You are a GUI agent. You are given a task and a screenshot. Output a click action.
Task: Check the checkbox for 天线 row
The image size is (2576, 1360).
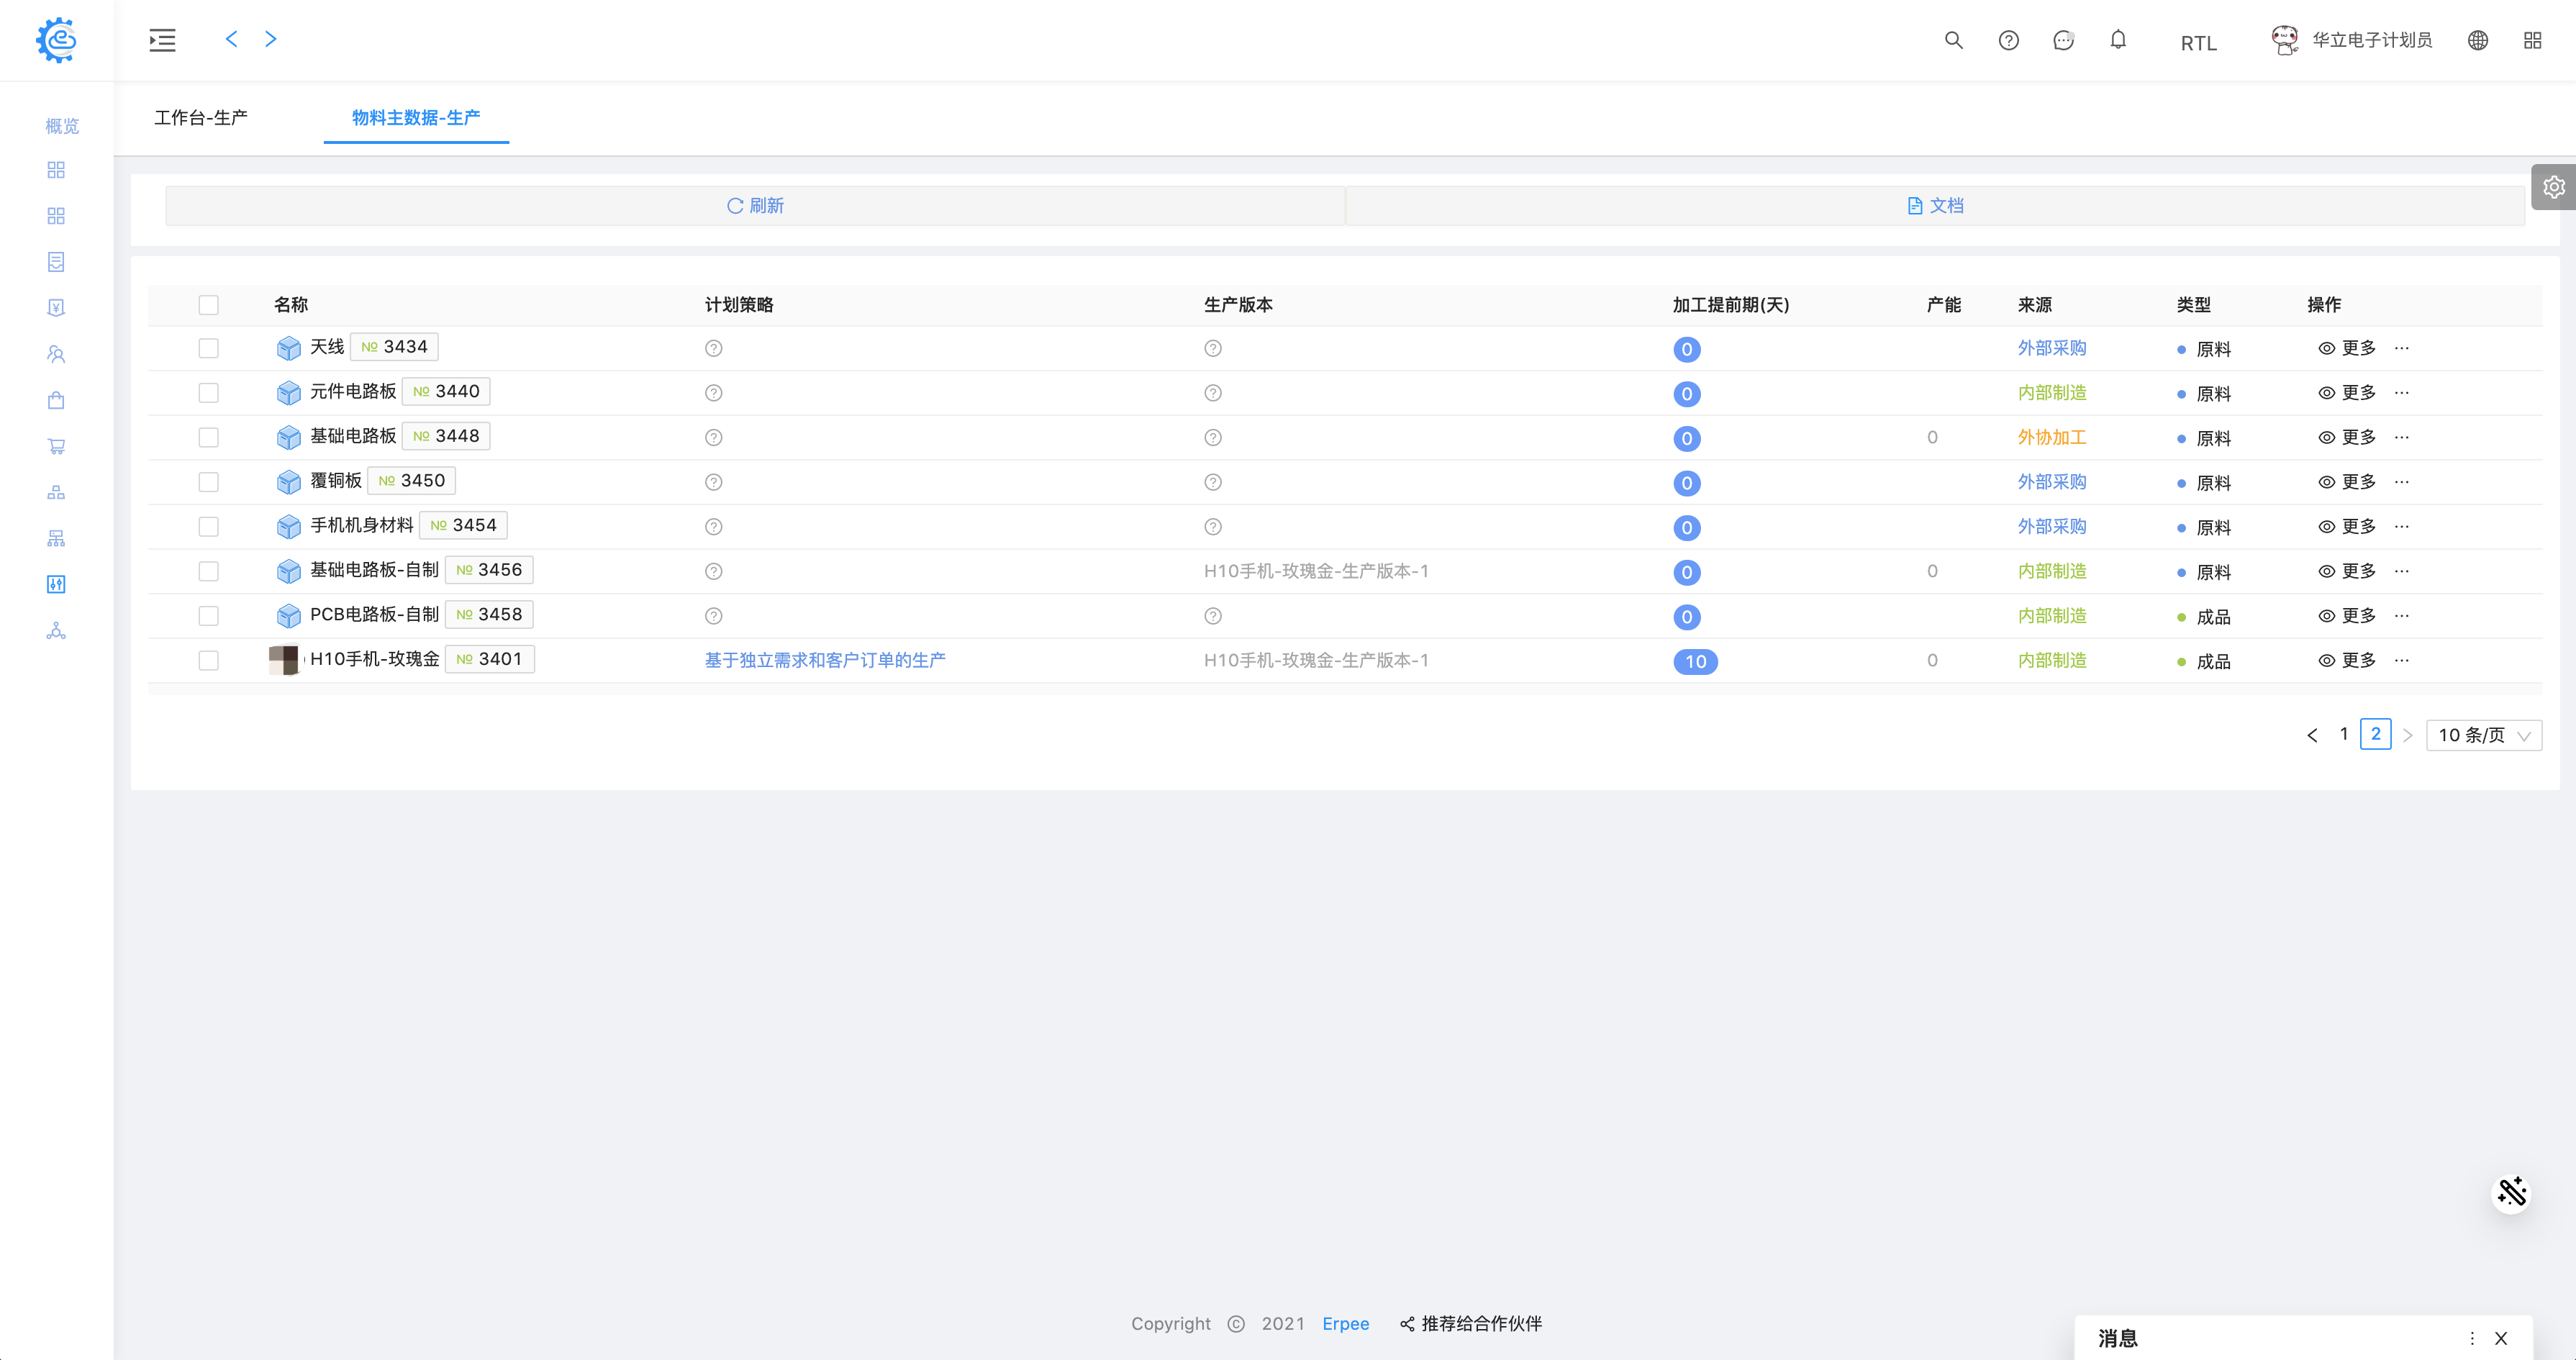tap(208, 348)
